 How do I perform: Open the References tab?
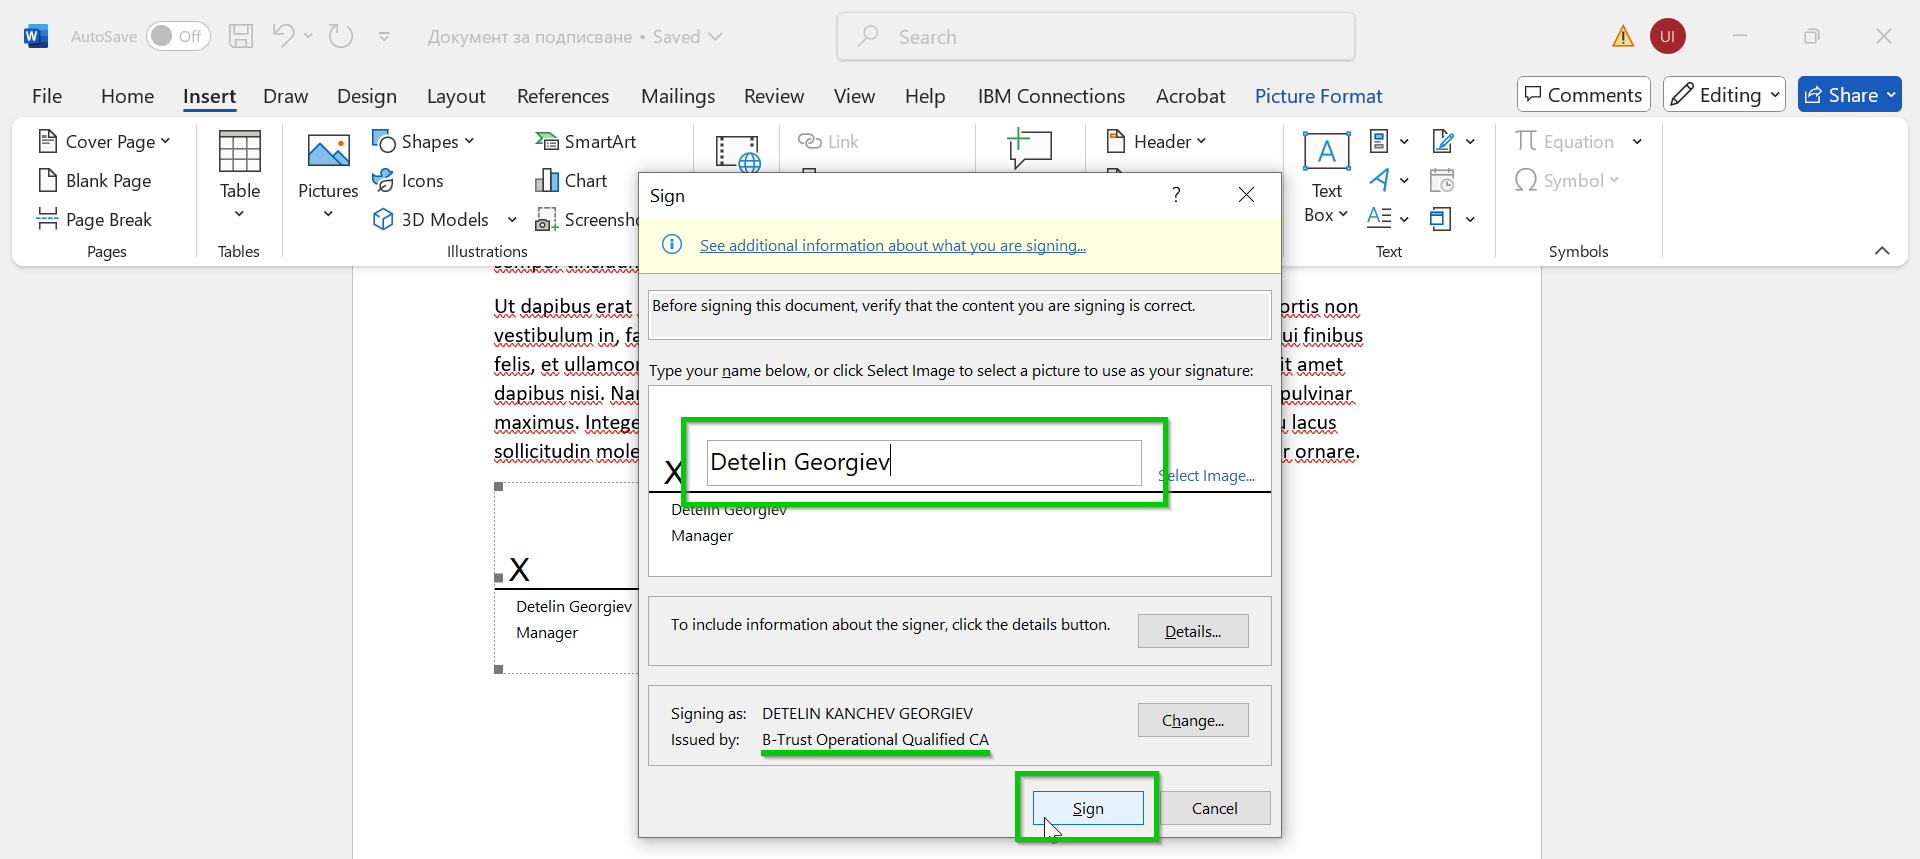pyautogui.click(x=563, y=96)
